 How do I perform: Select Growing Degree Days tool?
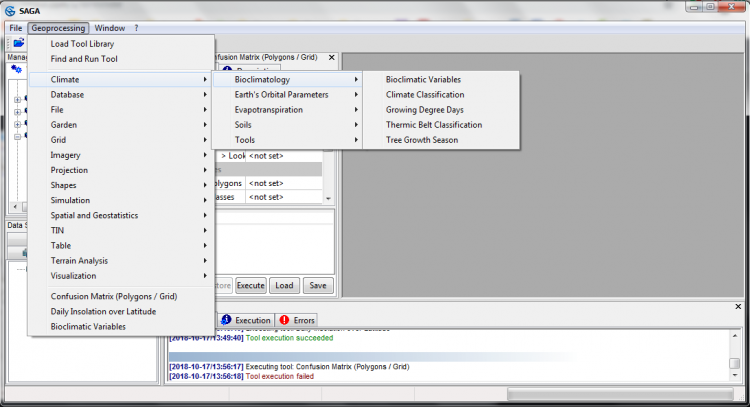tap(441, 110)
